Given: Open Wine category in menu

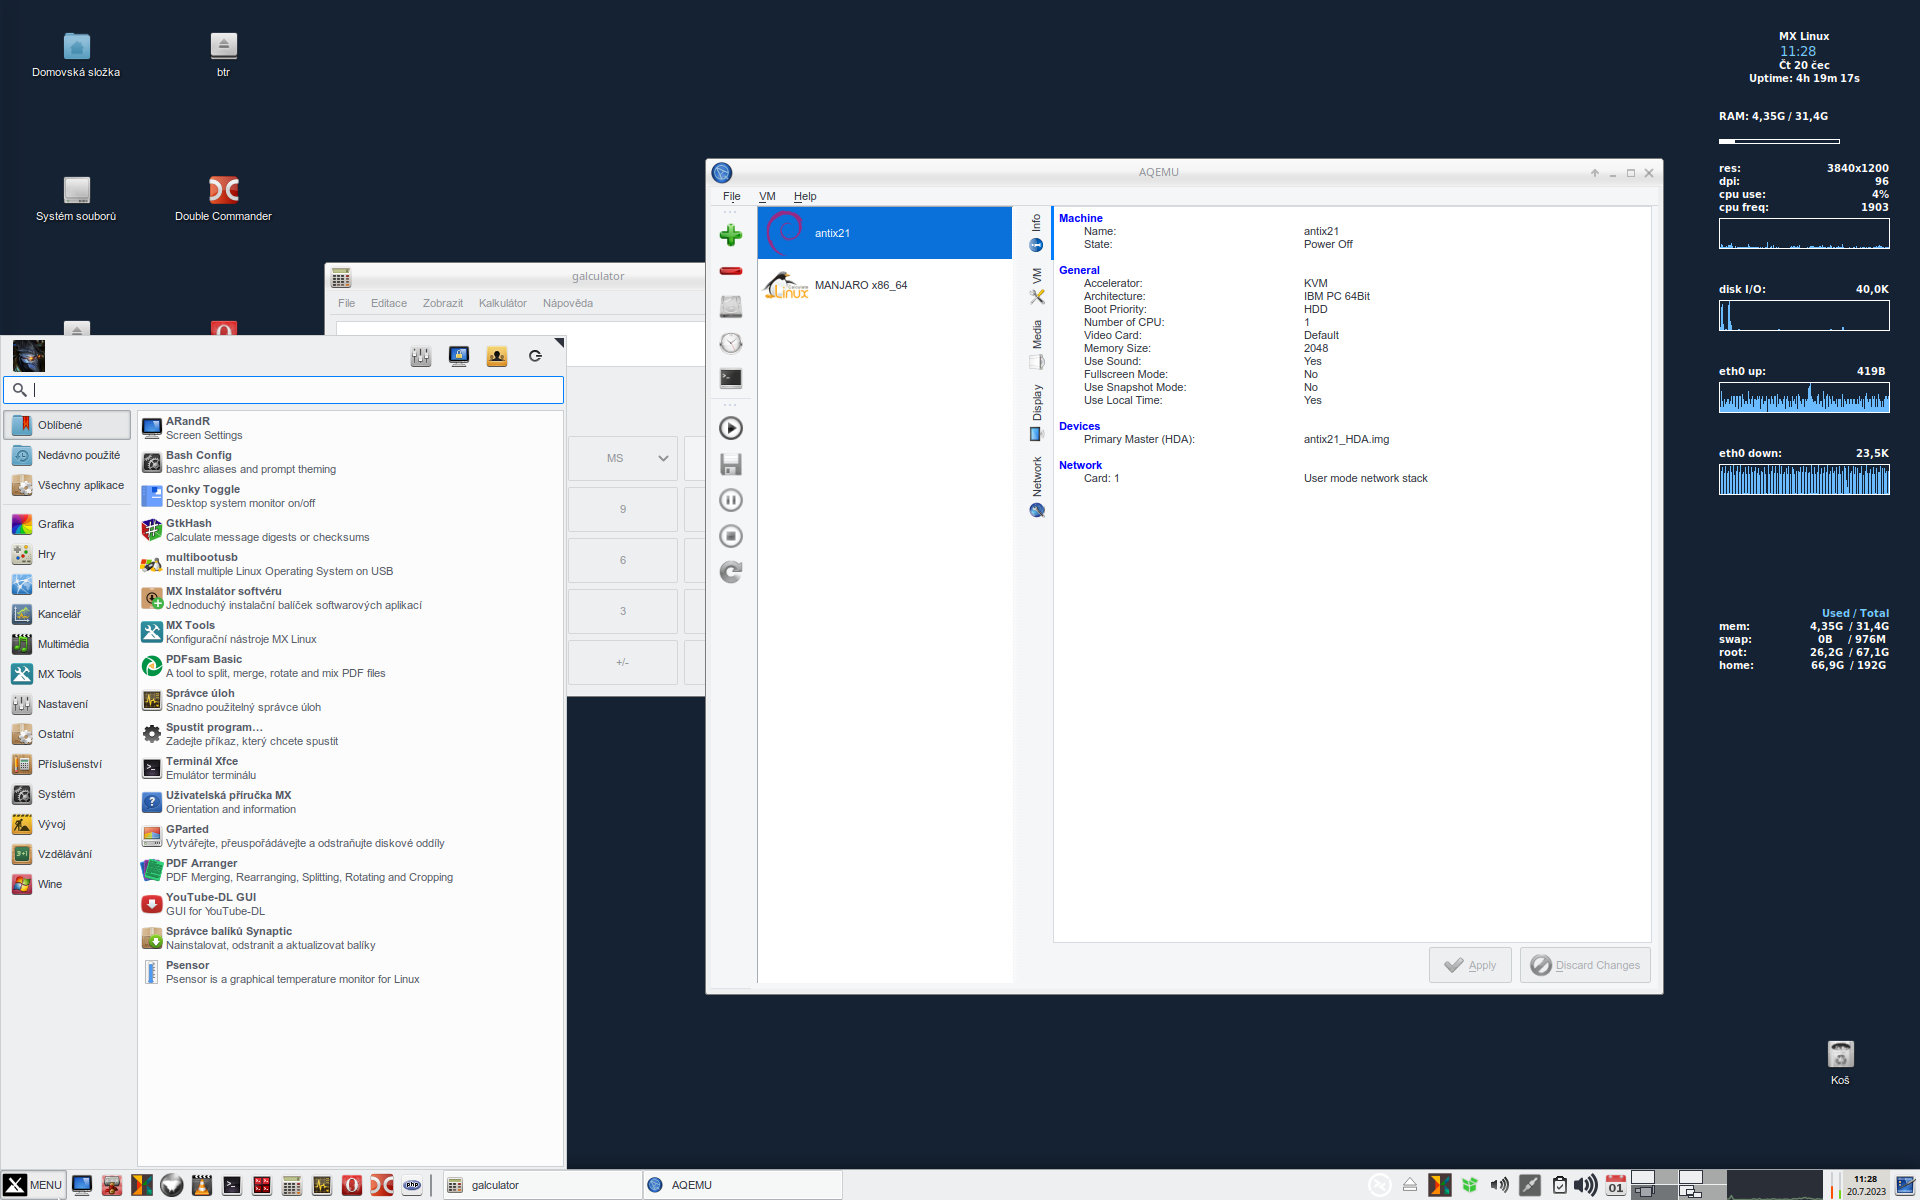Looking at the screenshot, I should pos(67,884).
